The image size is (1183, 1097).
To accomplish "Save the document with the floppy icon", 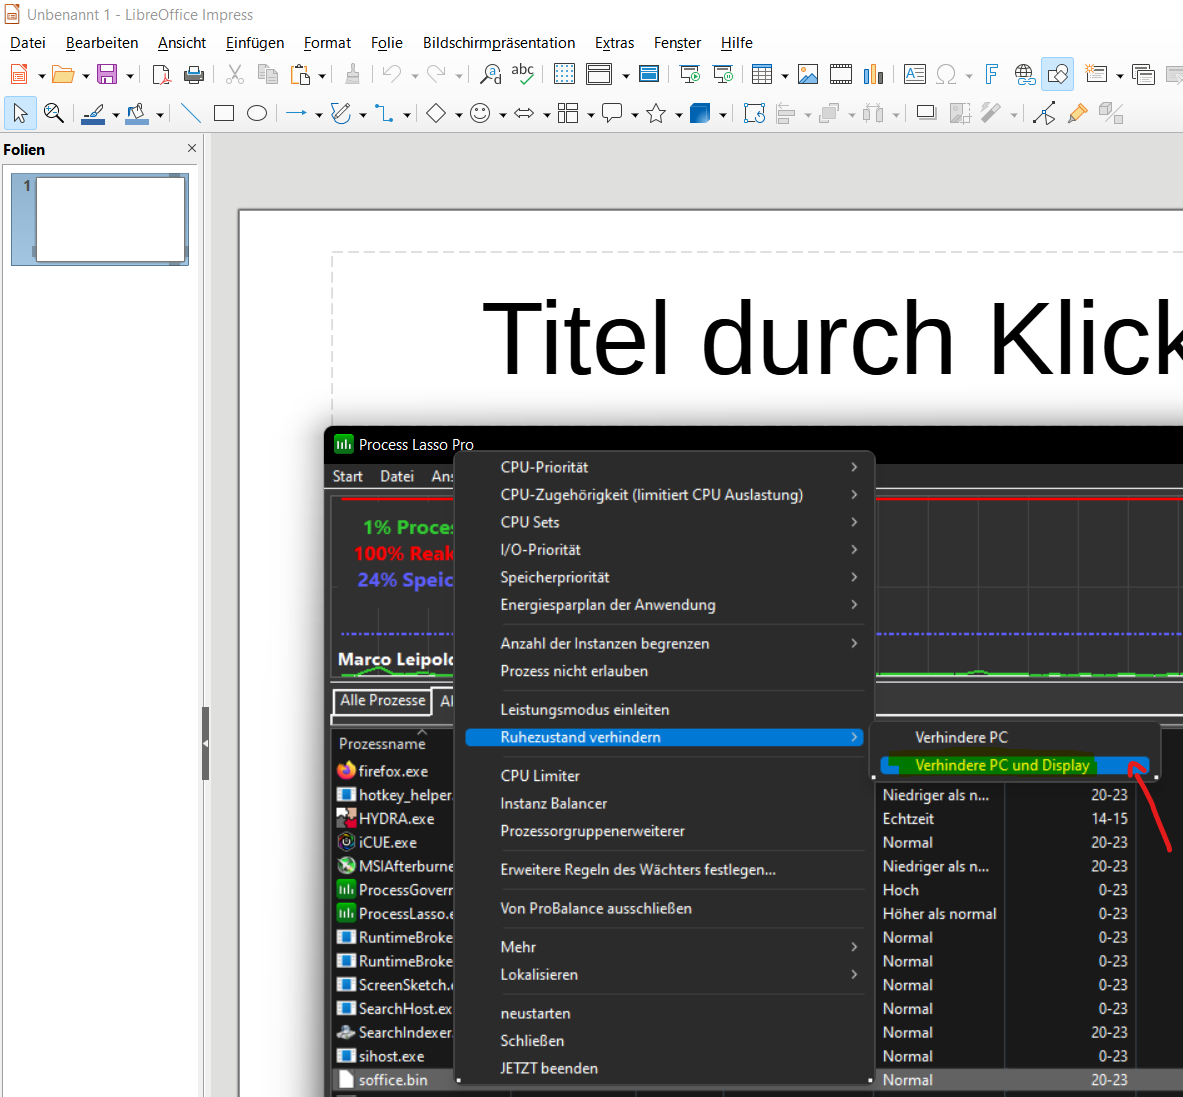I will coord(107,74).
